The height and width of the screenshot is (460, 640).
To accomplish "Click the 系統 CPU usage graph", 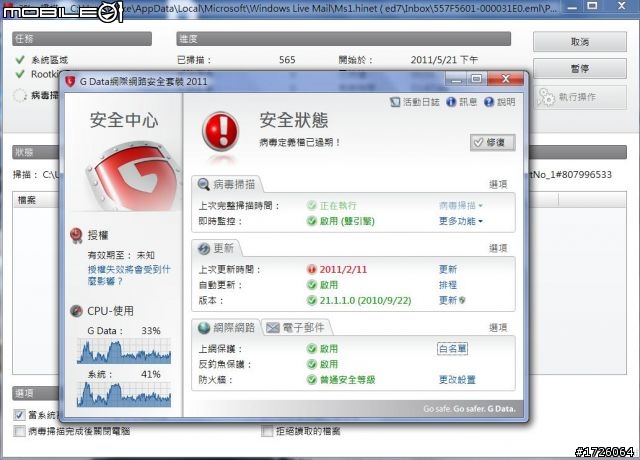I will [x=124, y=394].
